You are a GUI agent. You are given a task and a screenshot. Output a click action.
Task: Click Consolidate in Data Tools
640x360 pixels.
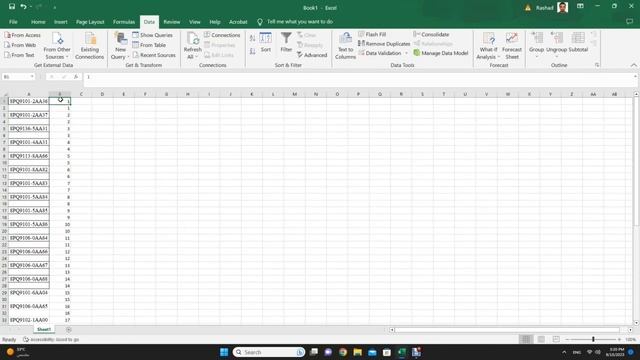pyautogui.click(x=431, y=34)
